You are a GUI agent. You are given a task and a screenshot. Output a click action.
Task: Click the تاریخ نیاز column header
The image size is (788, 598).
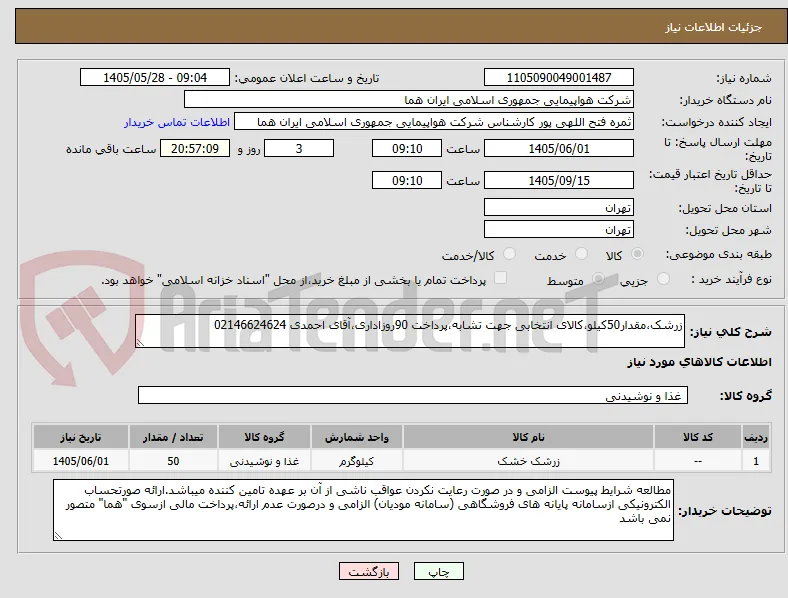click(x=81, y=437)
